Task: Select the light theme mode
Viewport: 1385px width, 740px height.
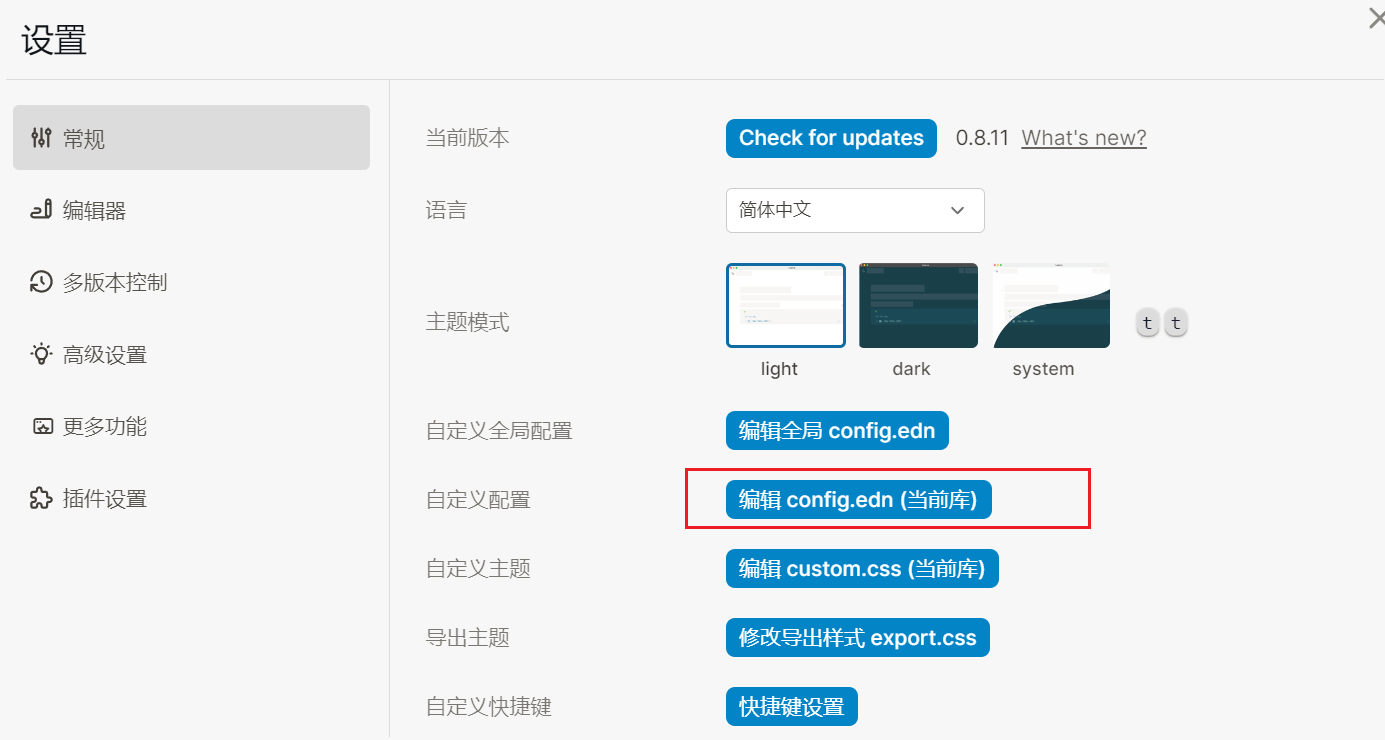Action: click(x=785, y=305)
